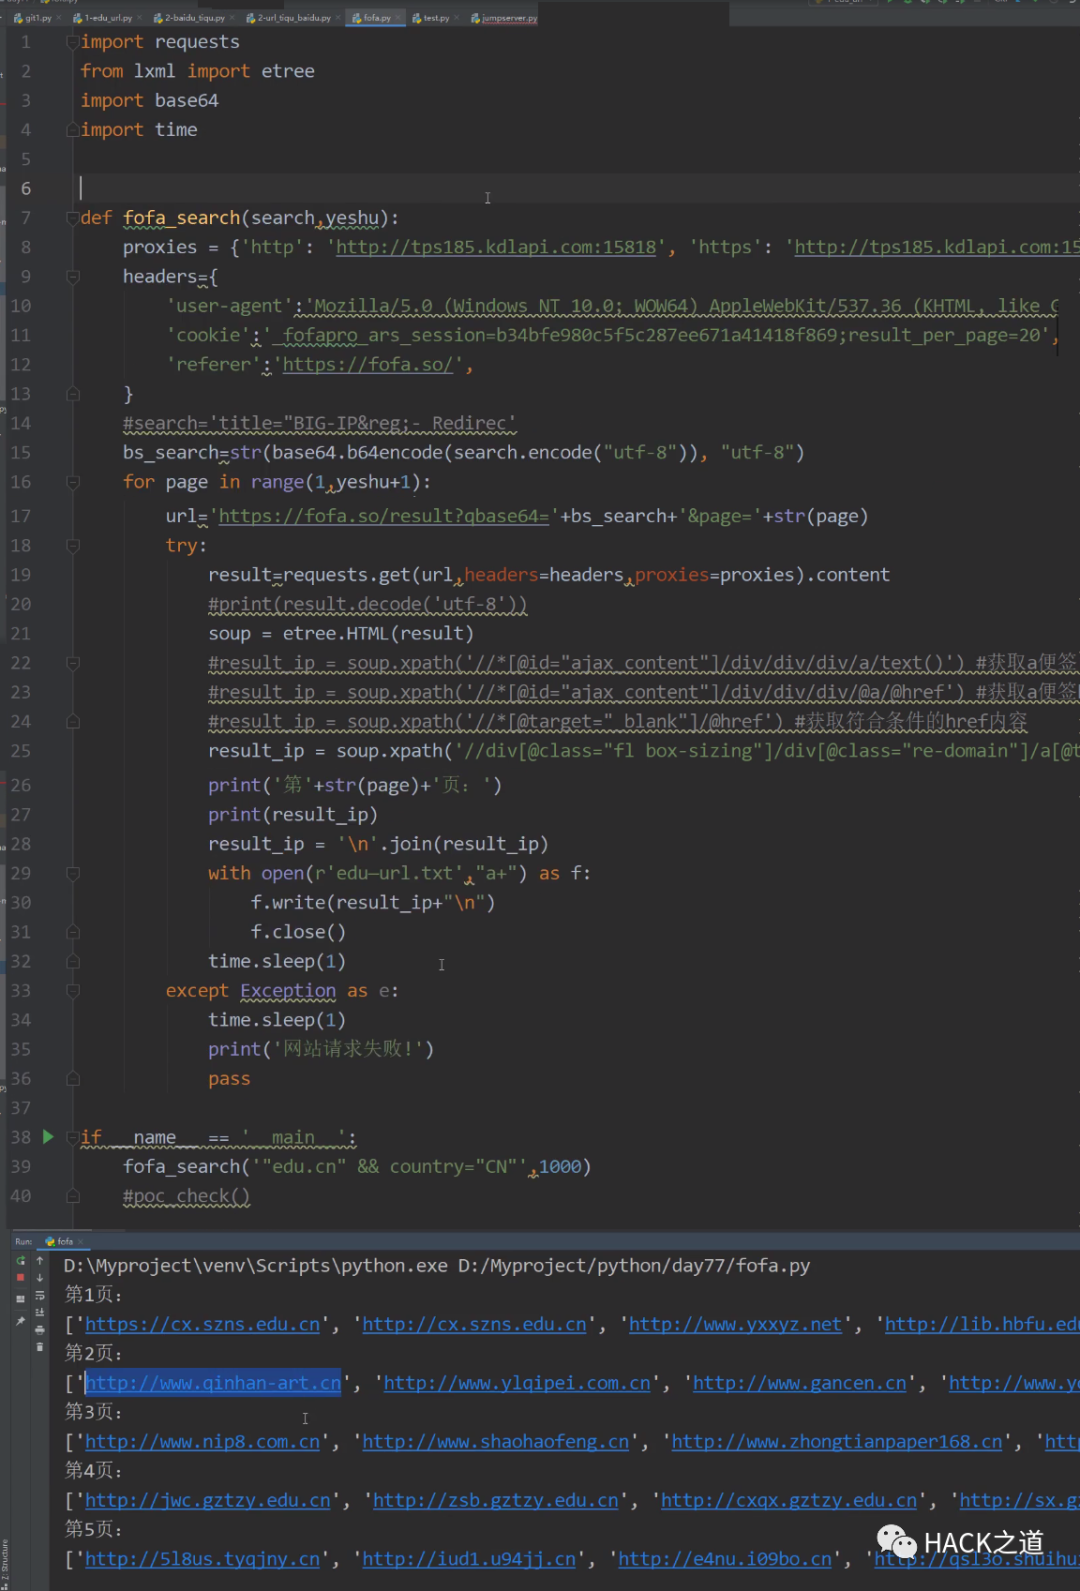The image size is (1080, 1591).
Task: Open http://www.shaohaofeng.cn link
Action: tap(495, 1442)
